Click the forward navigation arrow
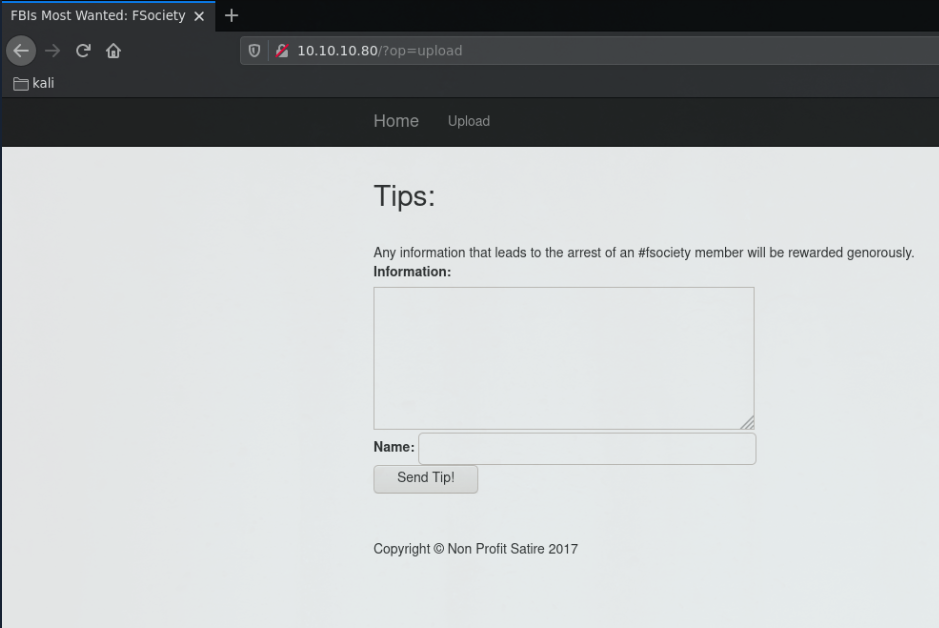Screen dimensions: 939x628 tap(53, 51)
